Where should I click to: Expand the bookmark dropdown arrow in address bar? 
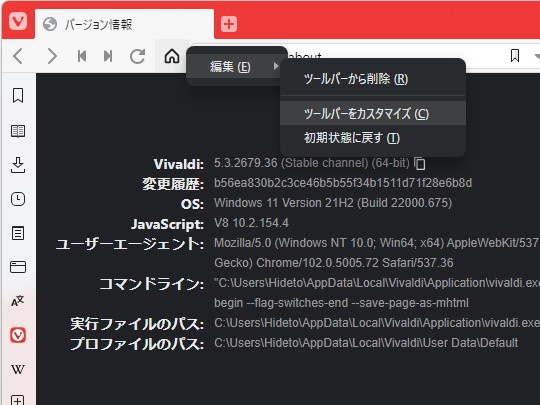tap(537, 56)
